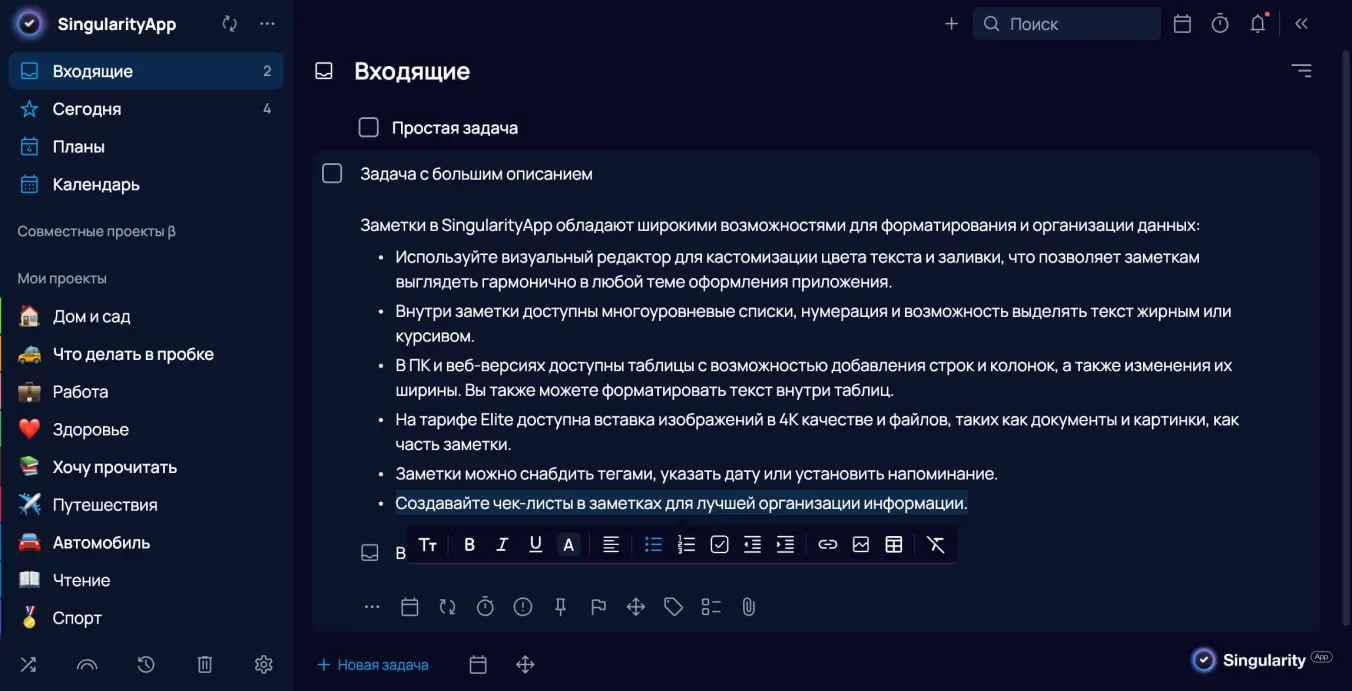
Task: Click the "Поиск" search field
Action: (1066, 24)
